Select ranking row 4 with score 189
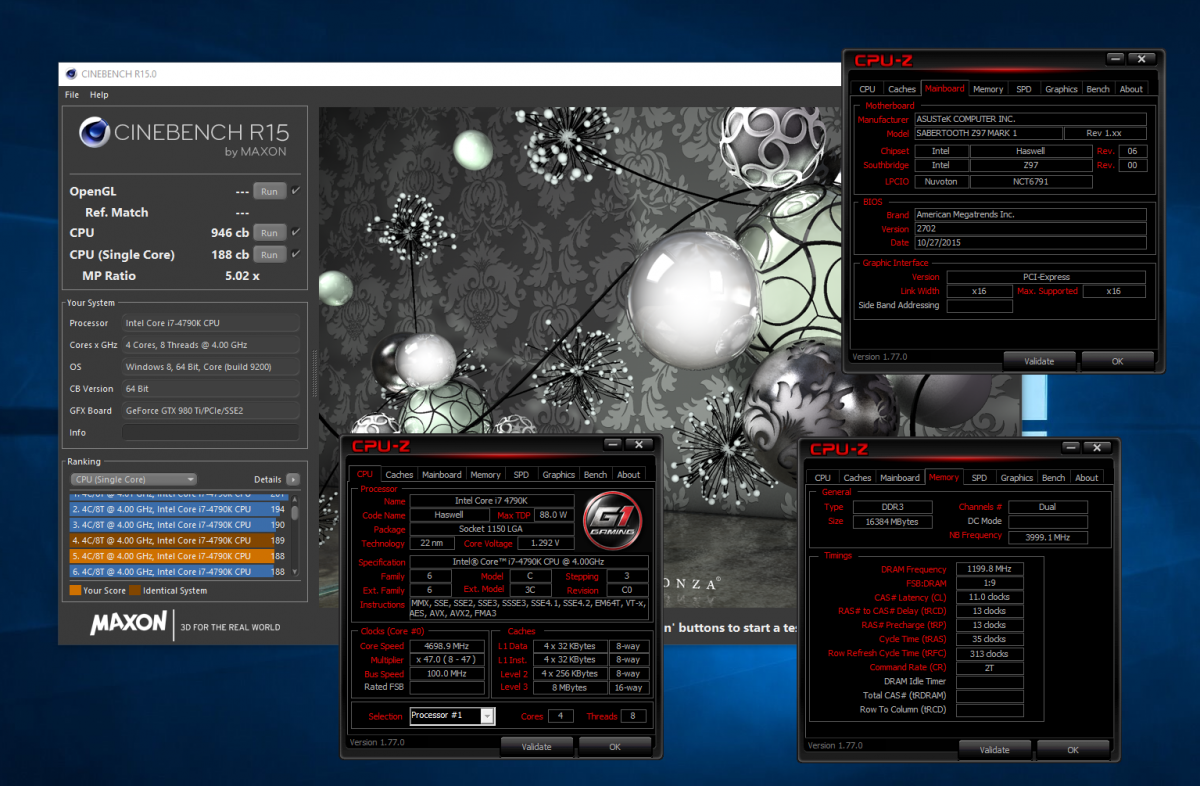 point(178,540)
